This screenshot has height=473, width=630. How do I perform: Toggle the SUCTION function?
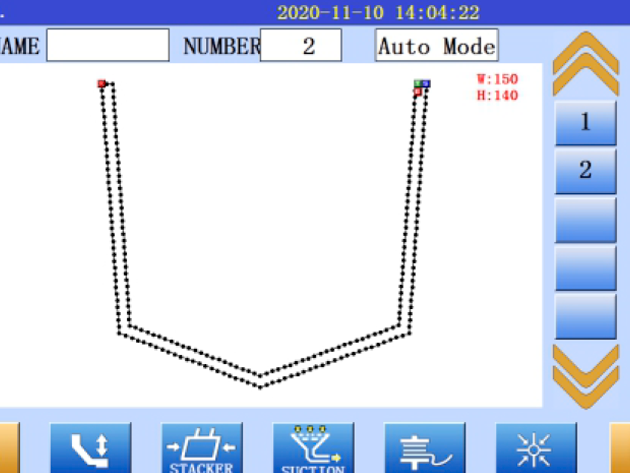[313, 448]
